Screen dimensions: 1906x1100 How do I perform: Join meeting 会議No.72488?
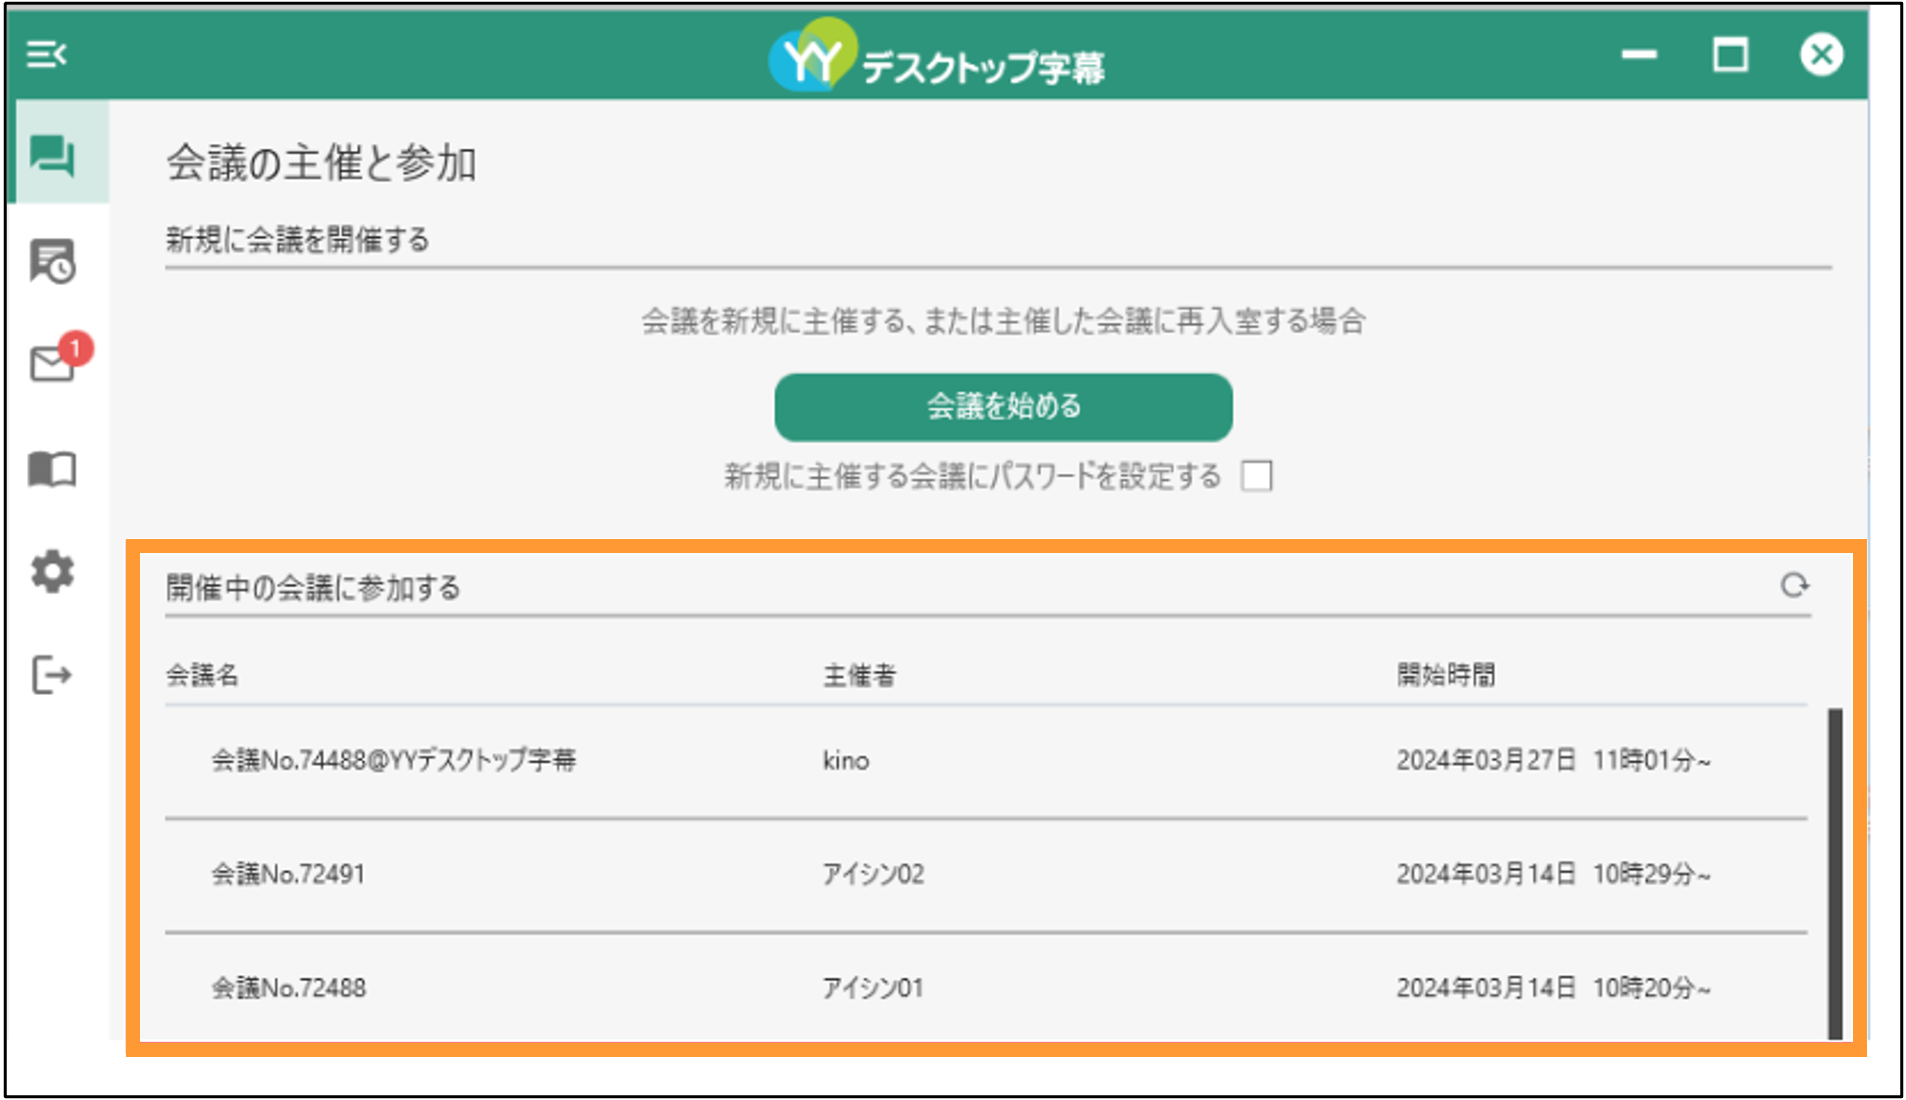986,988
